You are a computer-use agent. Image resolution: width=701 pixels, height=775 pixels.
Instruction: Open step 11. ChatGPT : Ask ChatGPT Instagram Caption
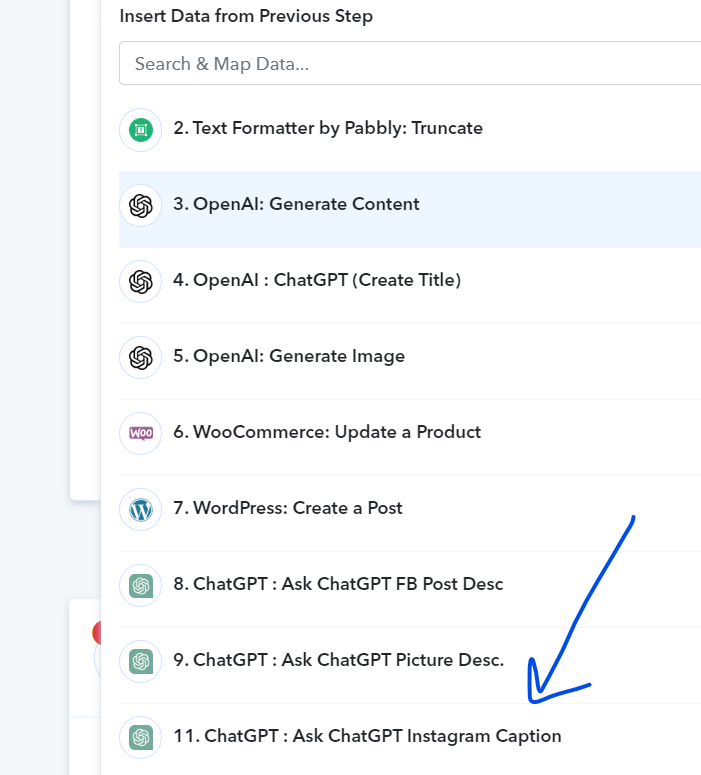point(410,739)
